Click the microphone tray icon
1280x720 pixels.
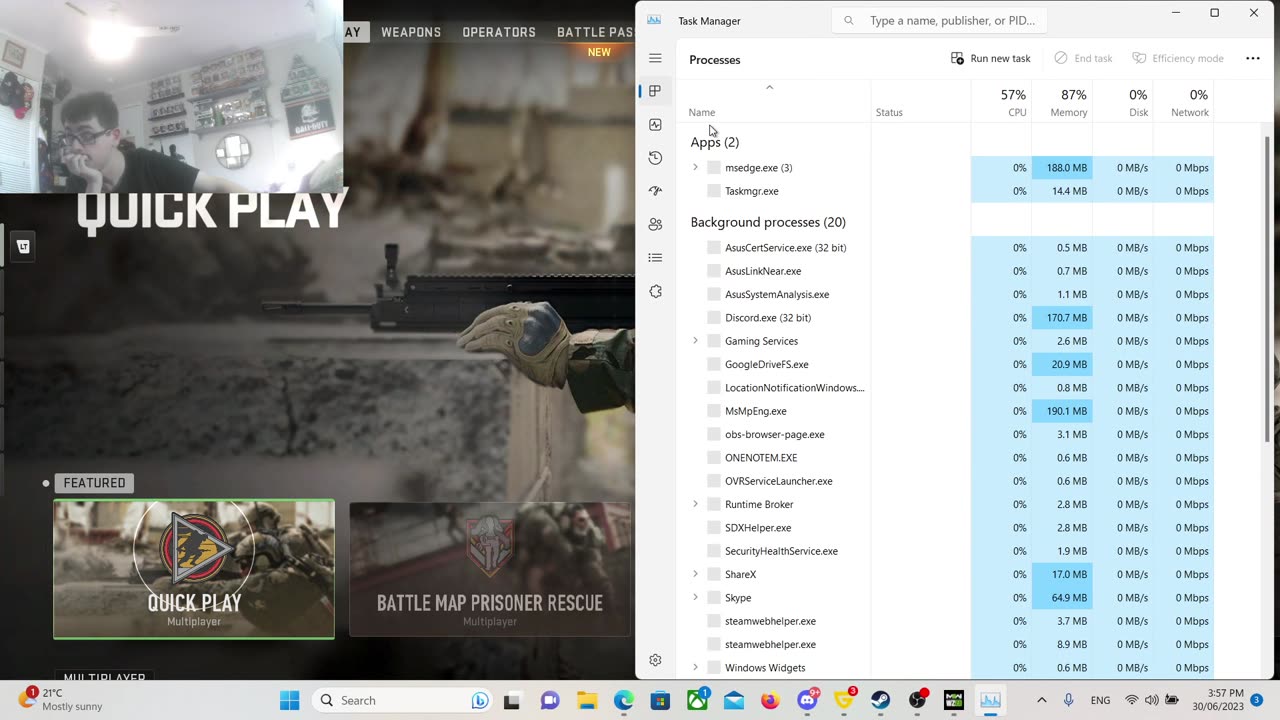coord(1068,701)
